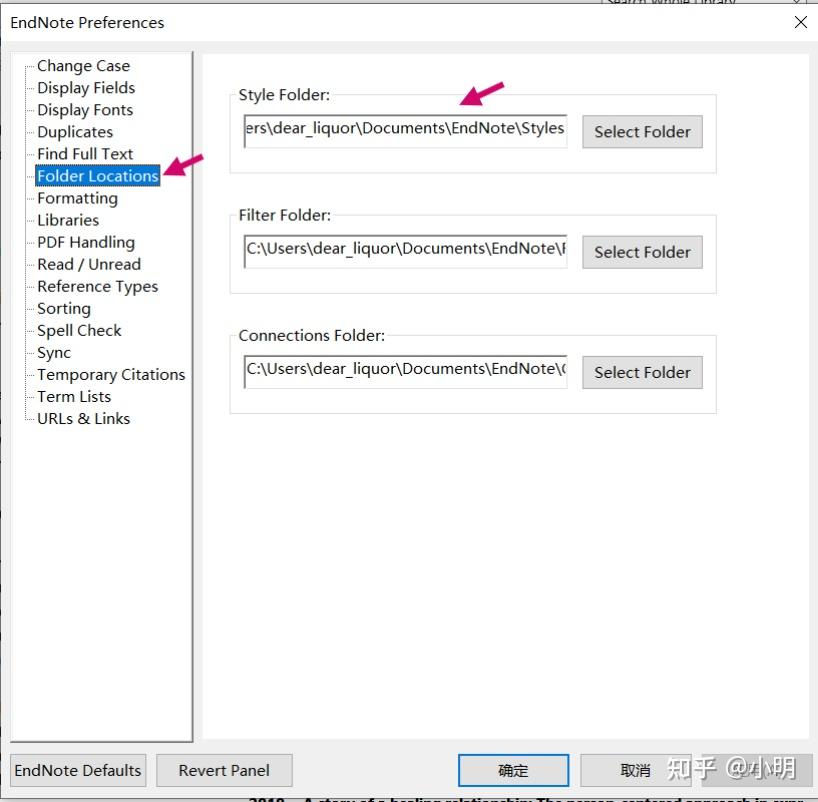Screen dimensions: 818x802
Task: Open PDF Handling settings
Action: click(86, 242)
